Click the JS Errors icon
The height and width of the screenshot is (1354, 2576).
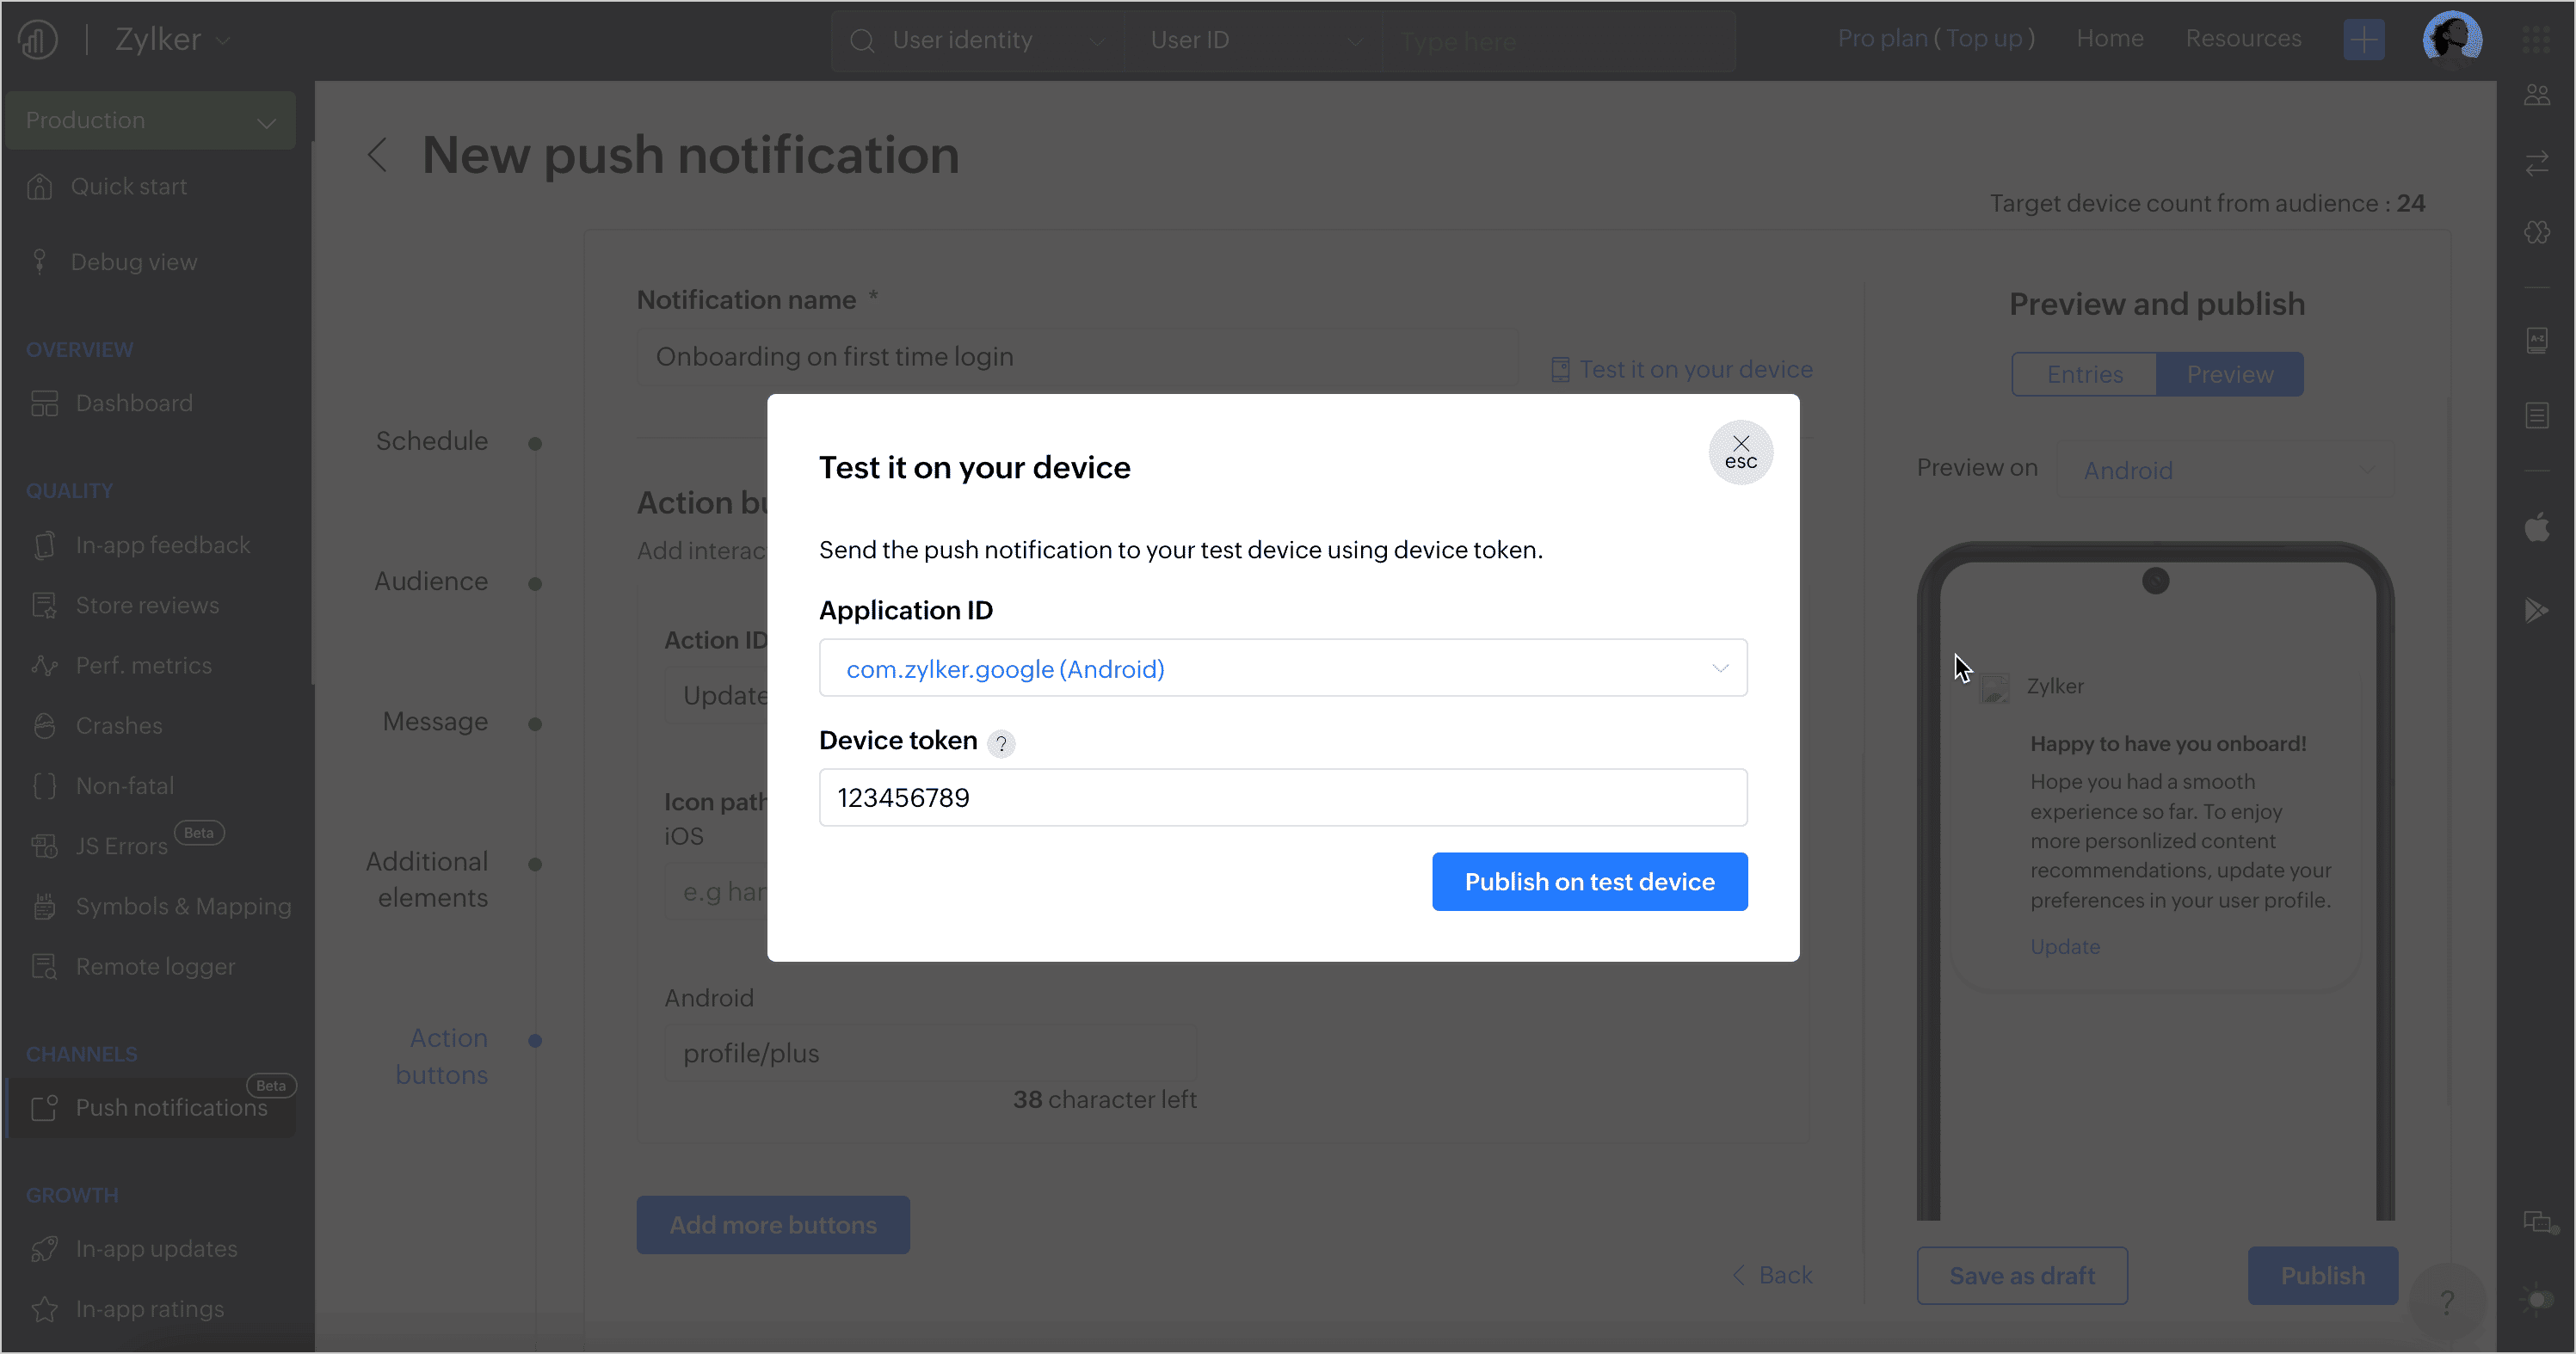[44, 846]
